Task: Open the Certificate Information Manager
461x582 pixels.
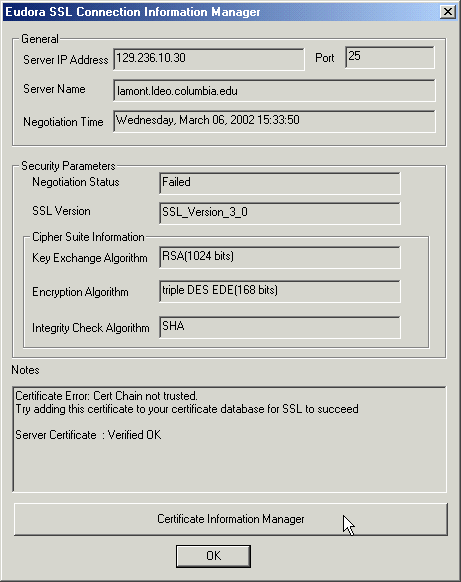Action: point(230,519)
